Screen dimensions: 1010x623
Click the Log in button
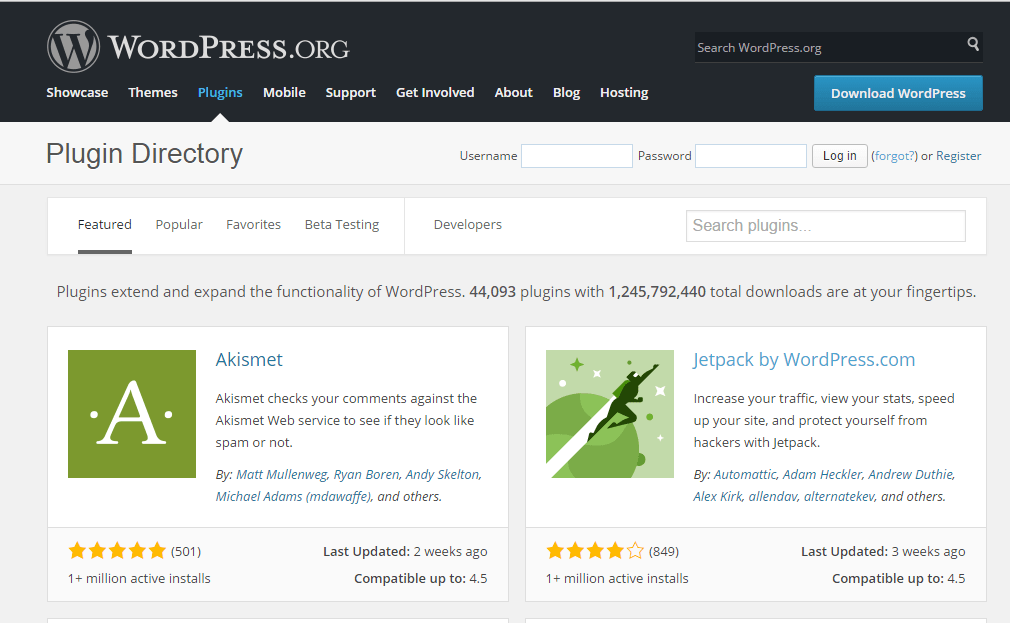pos(839,156)
